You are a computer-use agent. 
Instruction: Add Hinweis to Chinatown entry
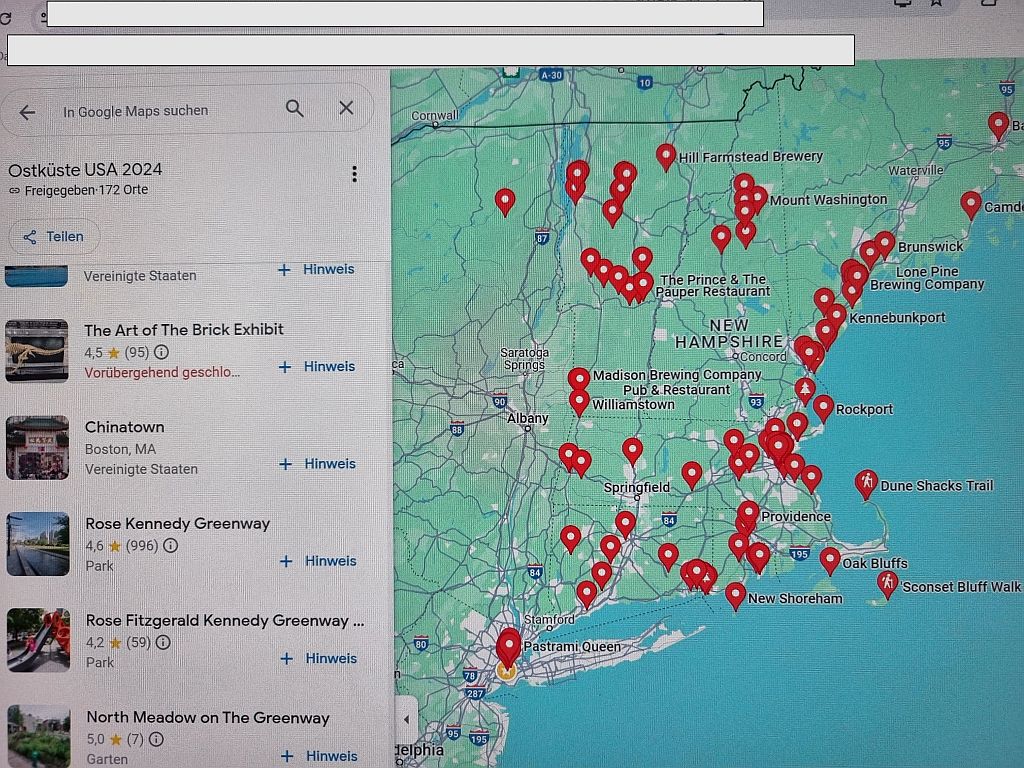click(318, 464)
